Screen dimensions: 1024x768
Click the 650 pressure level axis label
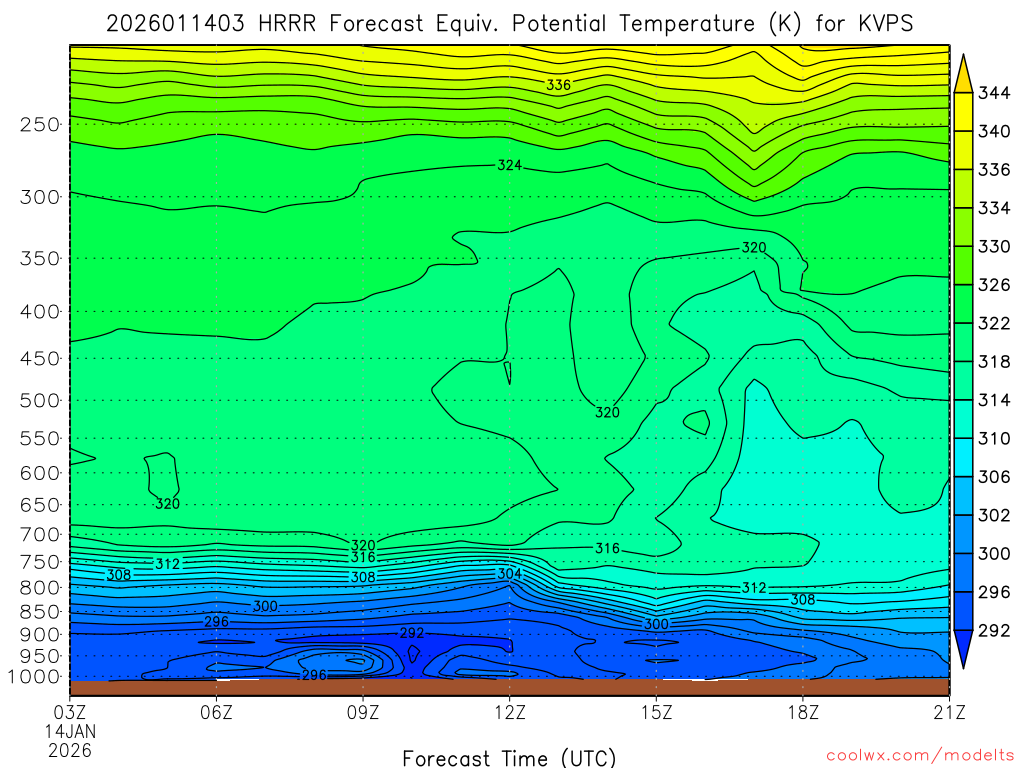pyautogui.click(x=40, y=505)
